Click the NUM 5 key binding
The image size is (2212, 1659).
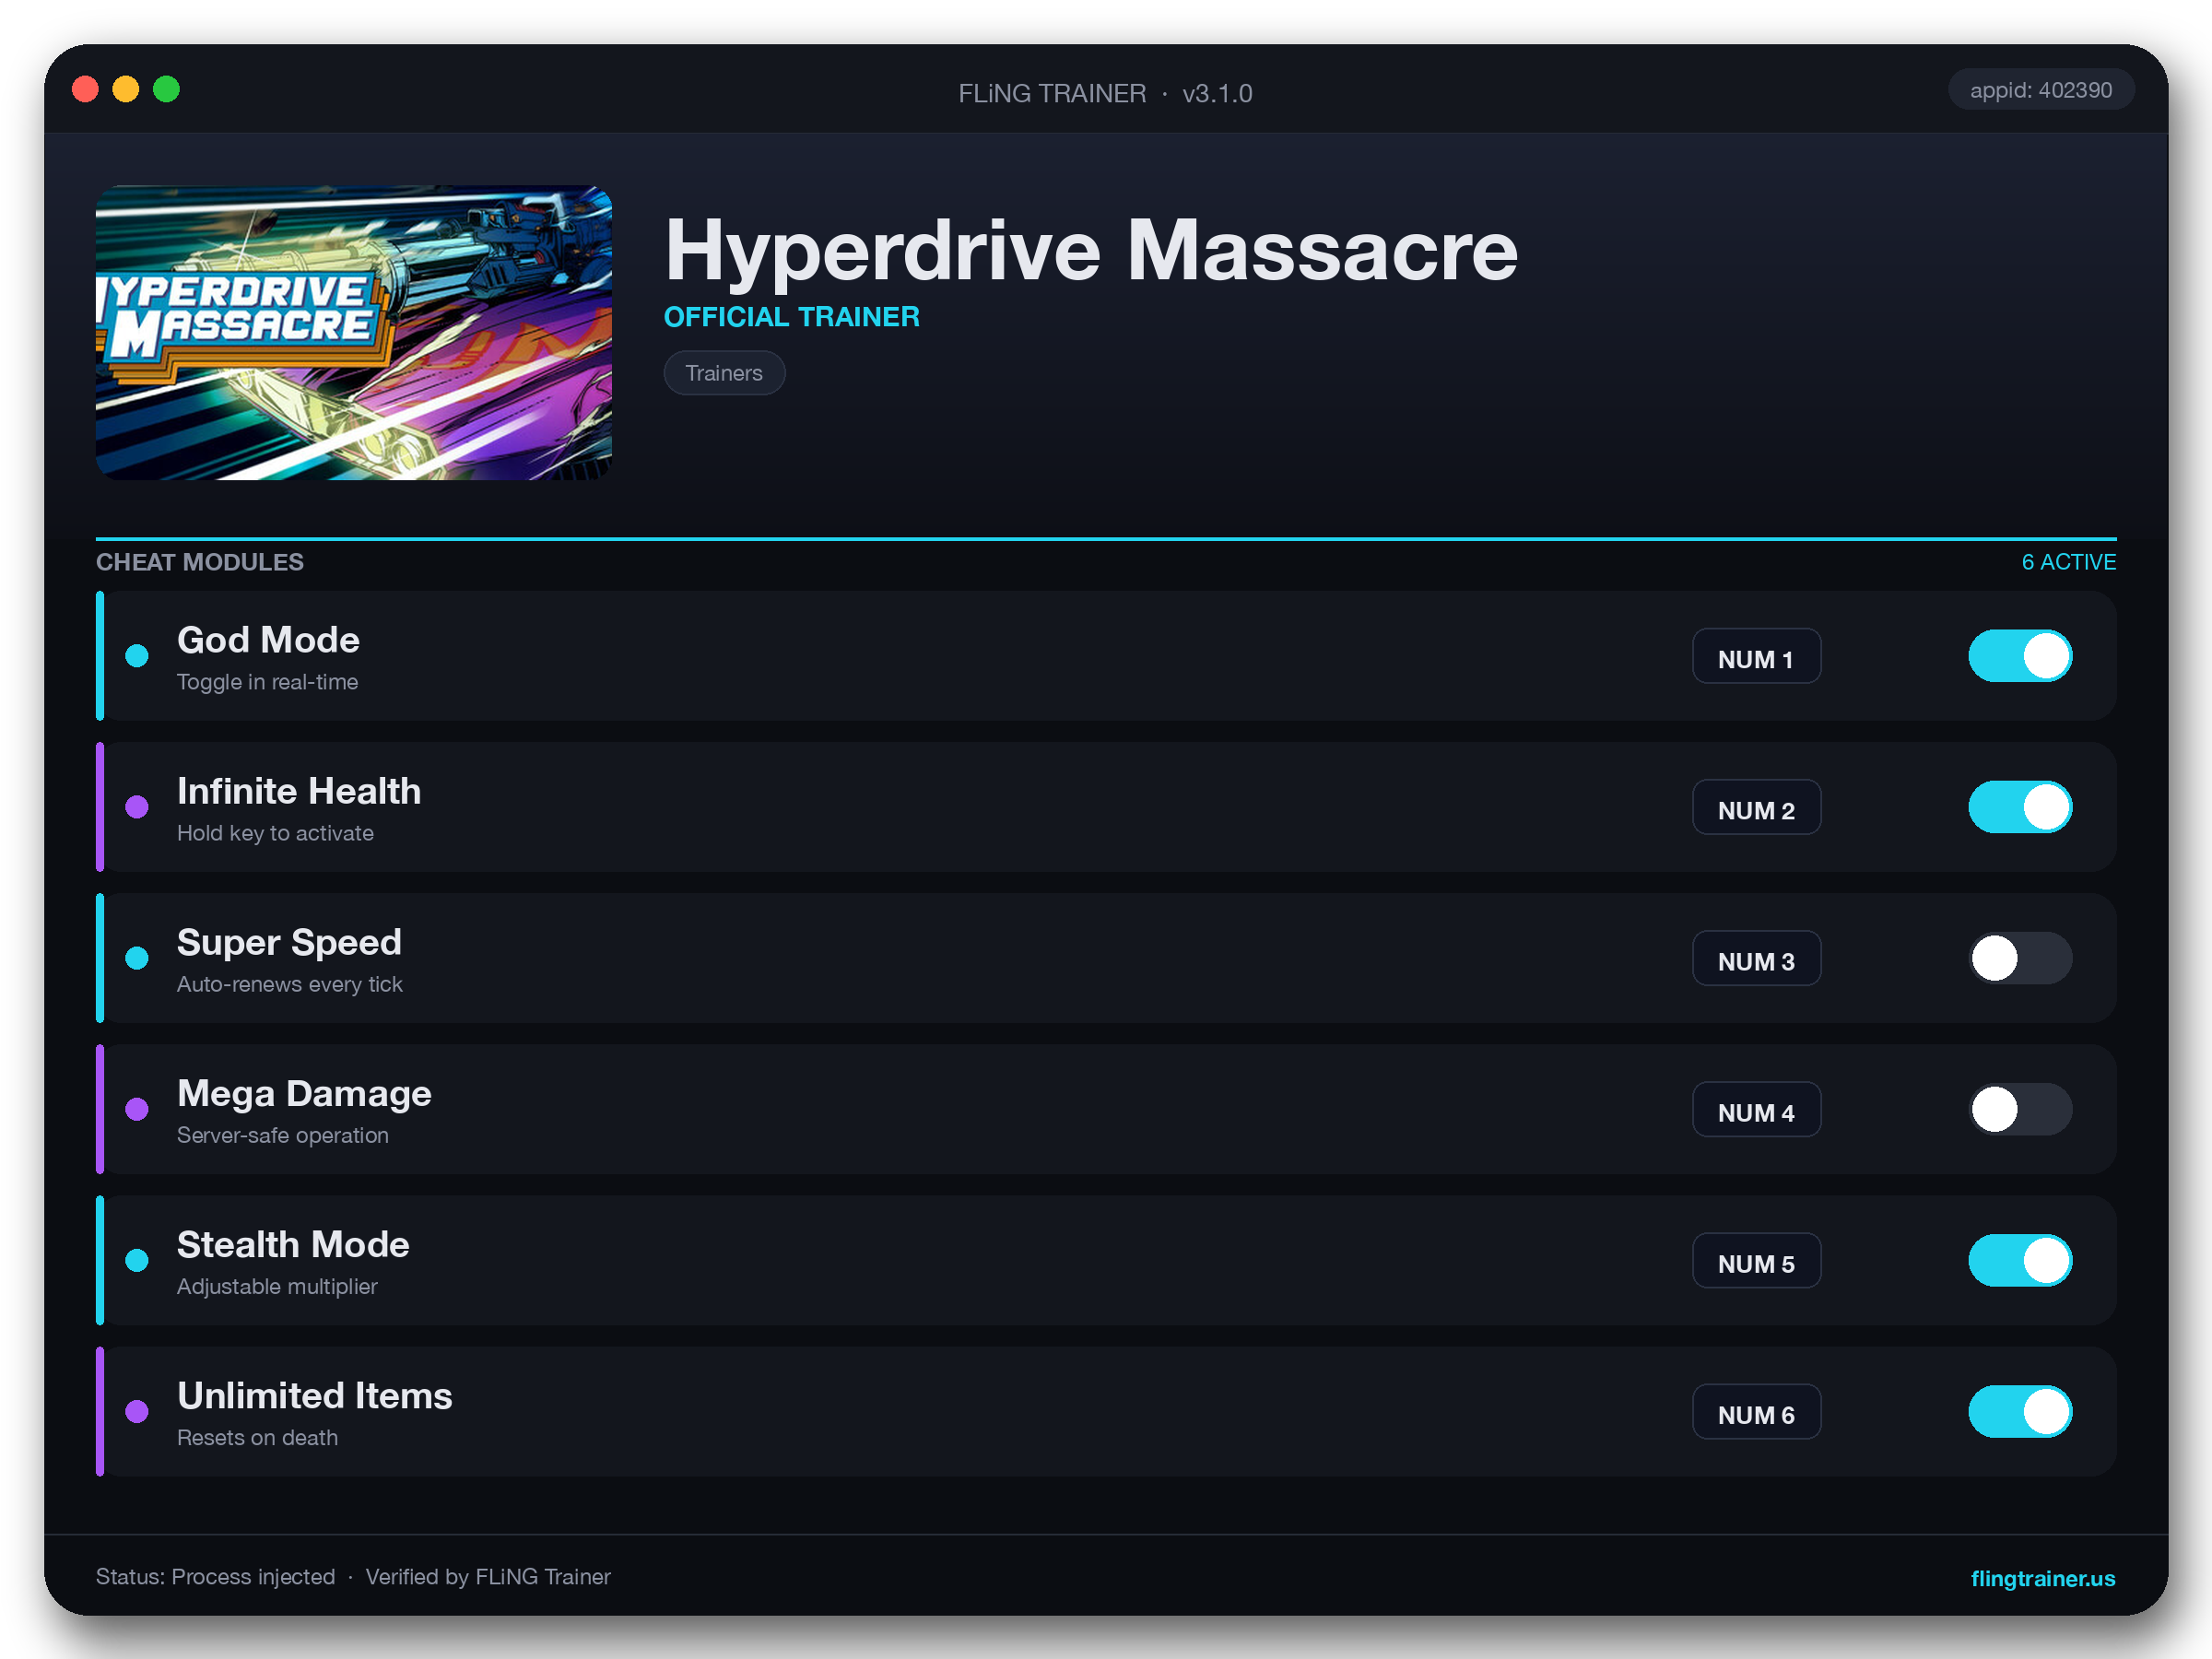tap(1756, 1261)
